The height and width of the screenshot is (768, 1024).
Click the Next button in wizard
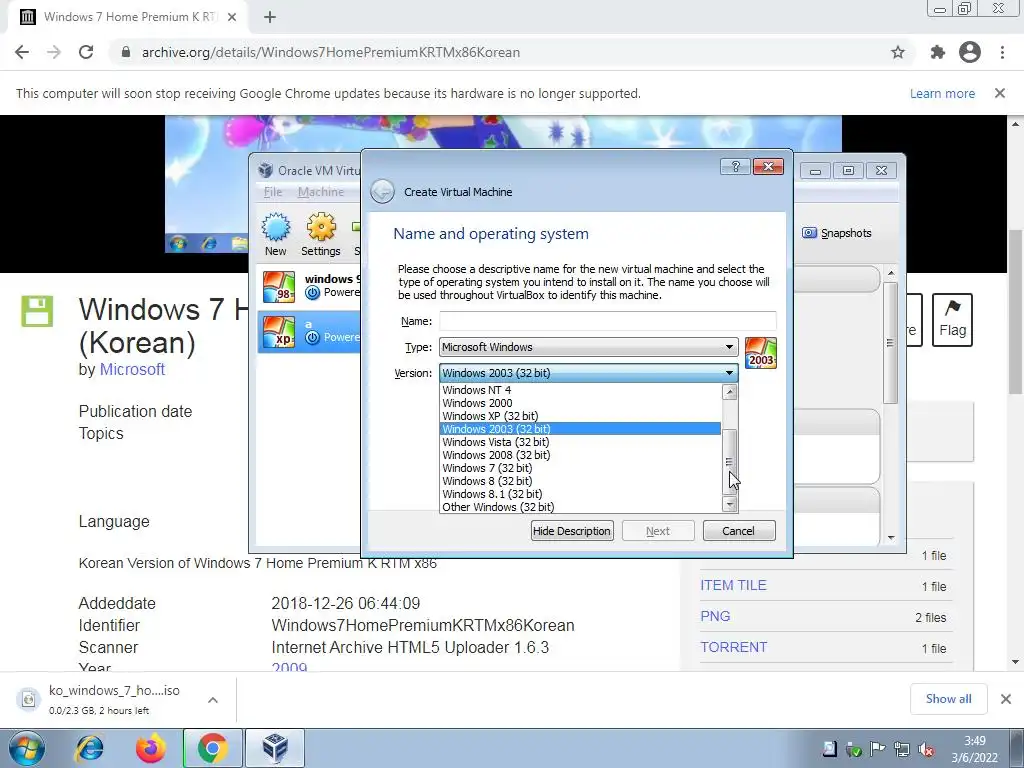(658, 531)
